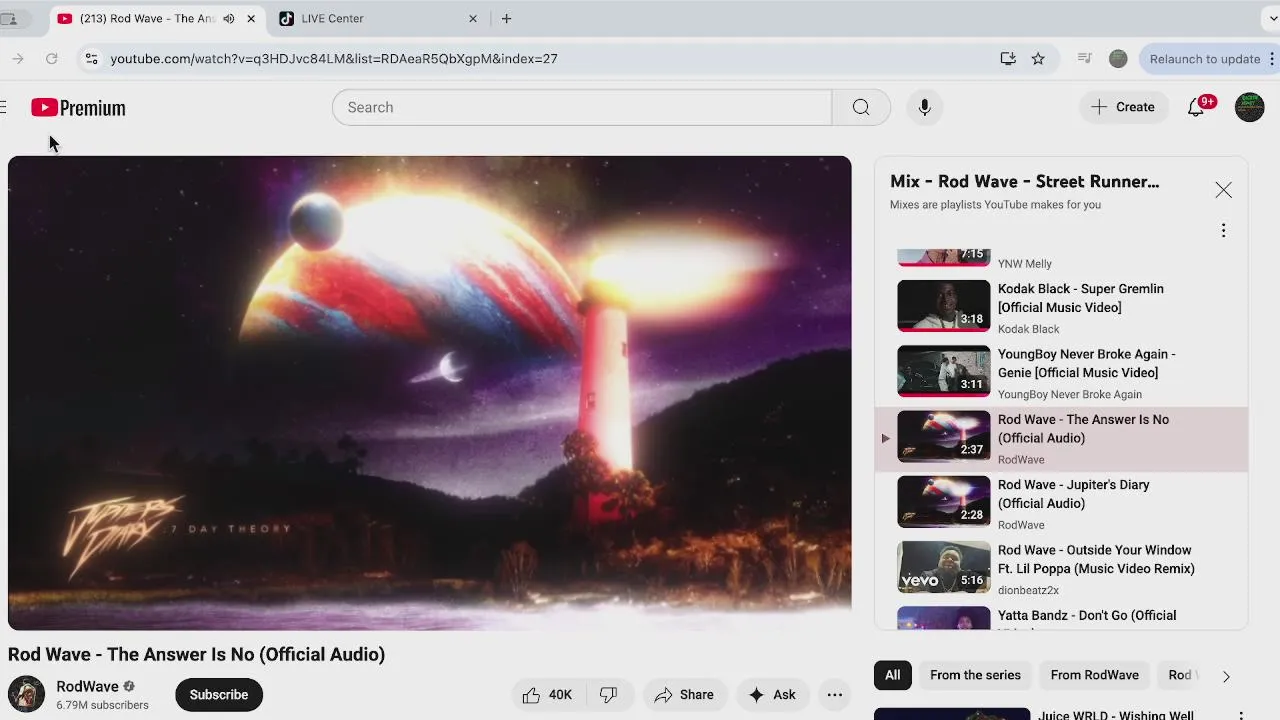Reload the page
Viewport: 1280px width, 720px height.
pos(52,59)
